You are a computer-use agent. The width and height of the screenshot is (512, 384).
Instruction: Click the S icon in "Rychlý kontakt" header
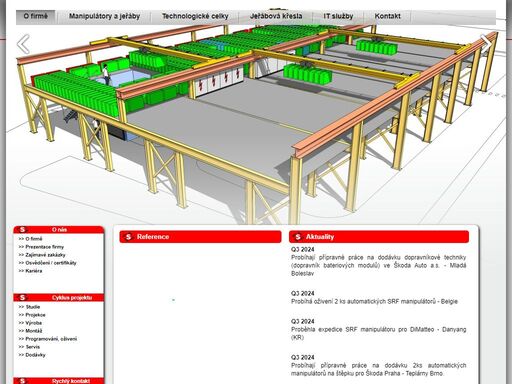pos(22,381)
